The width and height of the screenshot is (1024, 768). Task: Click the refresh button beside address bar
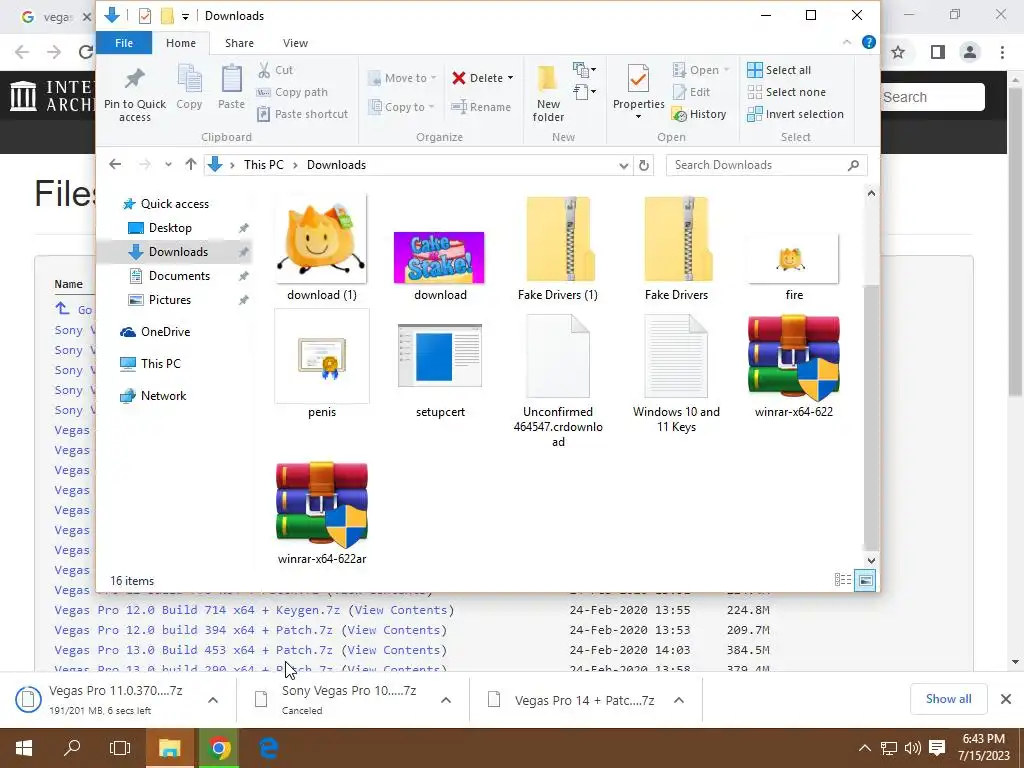[x=643, y=165]
